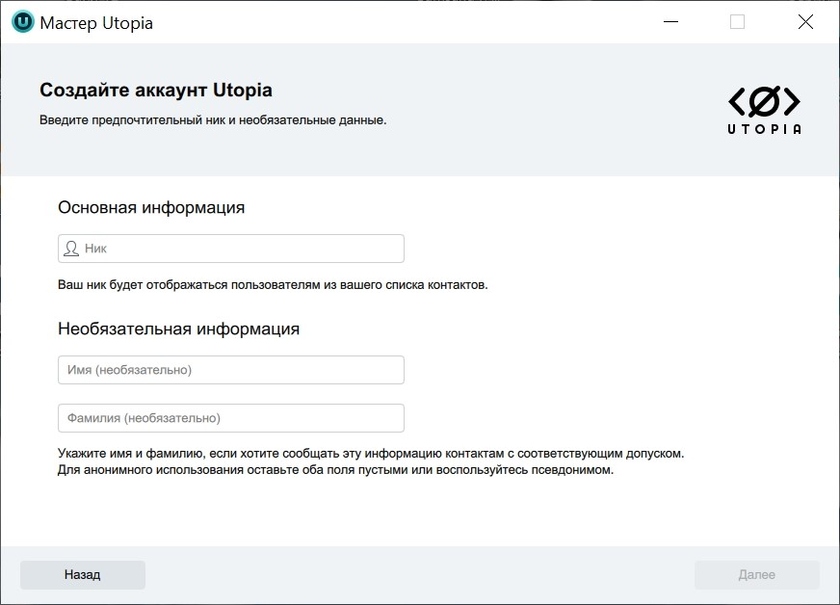The width and height of the screenshot is (840, 605).
Task: Click the Utopia app icon in title bar
Action: pos(23,22)
